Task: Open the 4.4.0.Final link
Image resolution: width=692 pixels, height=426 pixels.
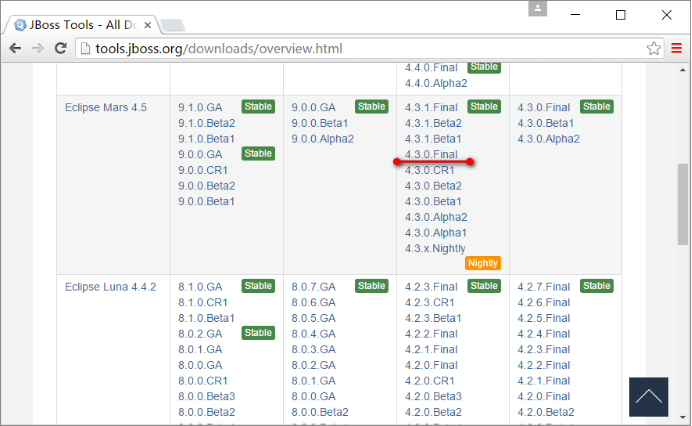Action: 431,68
